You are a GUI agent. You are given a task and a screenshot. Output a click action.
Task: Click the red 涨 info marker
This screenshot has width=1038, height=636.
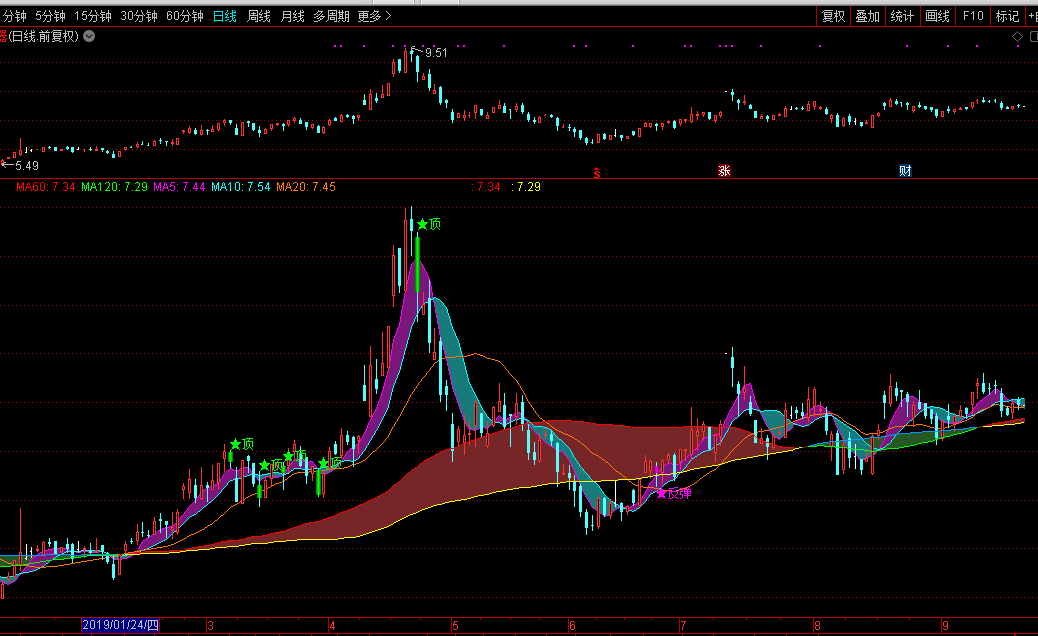coord(724,171)
